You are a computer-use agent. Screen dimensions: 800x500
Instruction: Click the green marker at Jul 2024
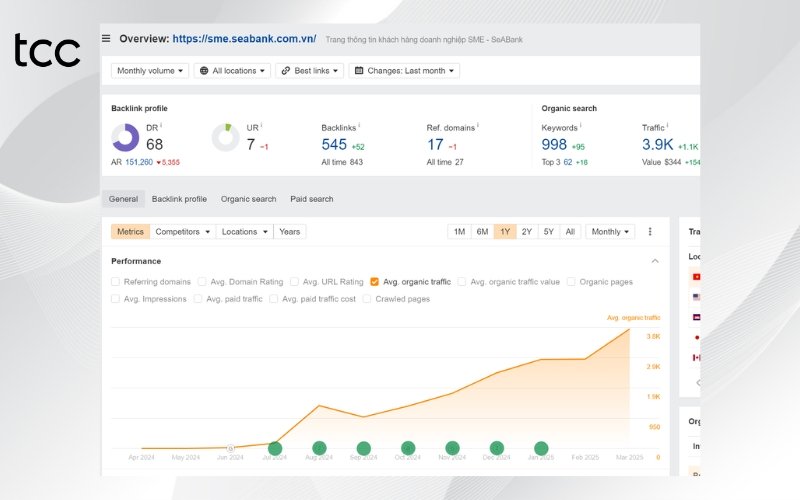tap(275, 448)
